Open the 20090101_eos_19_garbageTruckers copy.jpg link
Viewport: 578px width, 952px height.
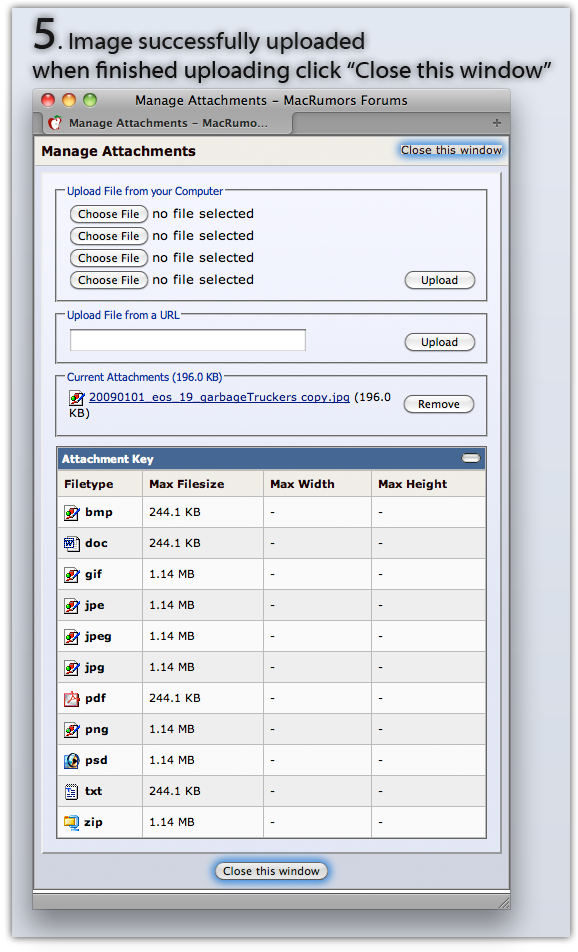click(x=219, y=397)
